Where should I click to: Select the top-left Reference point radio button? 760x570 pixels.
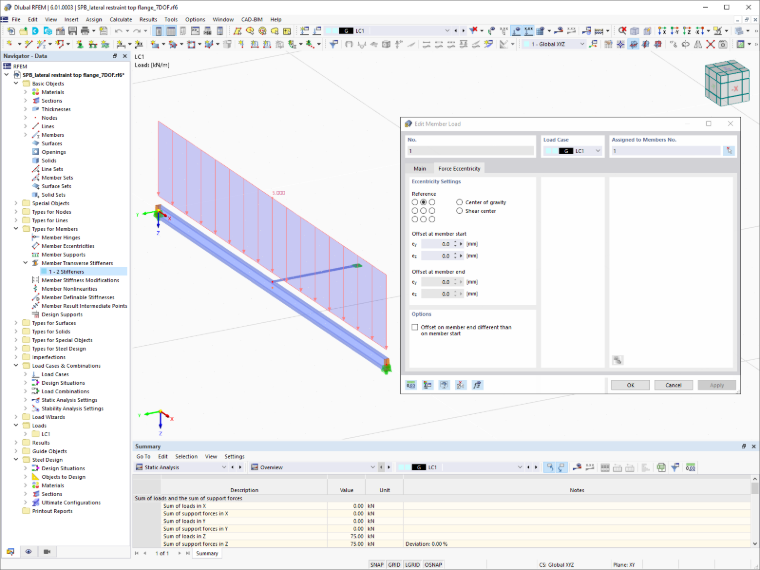coord(415,202)
